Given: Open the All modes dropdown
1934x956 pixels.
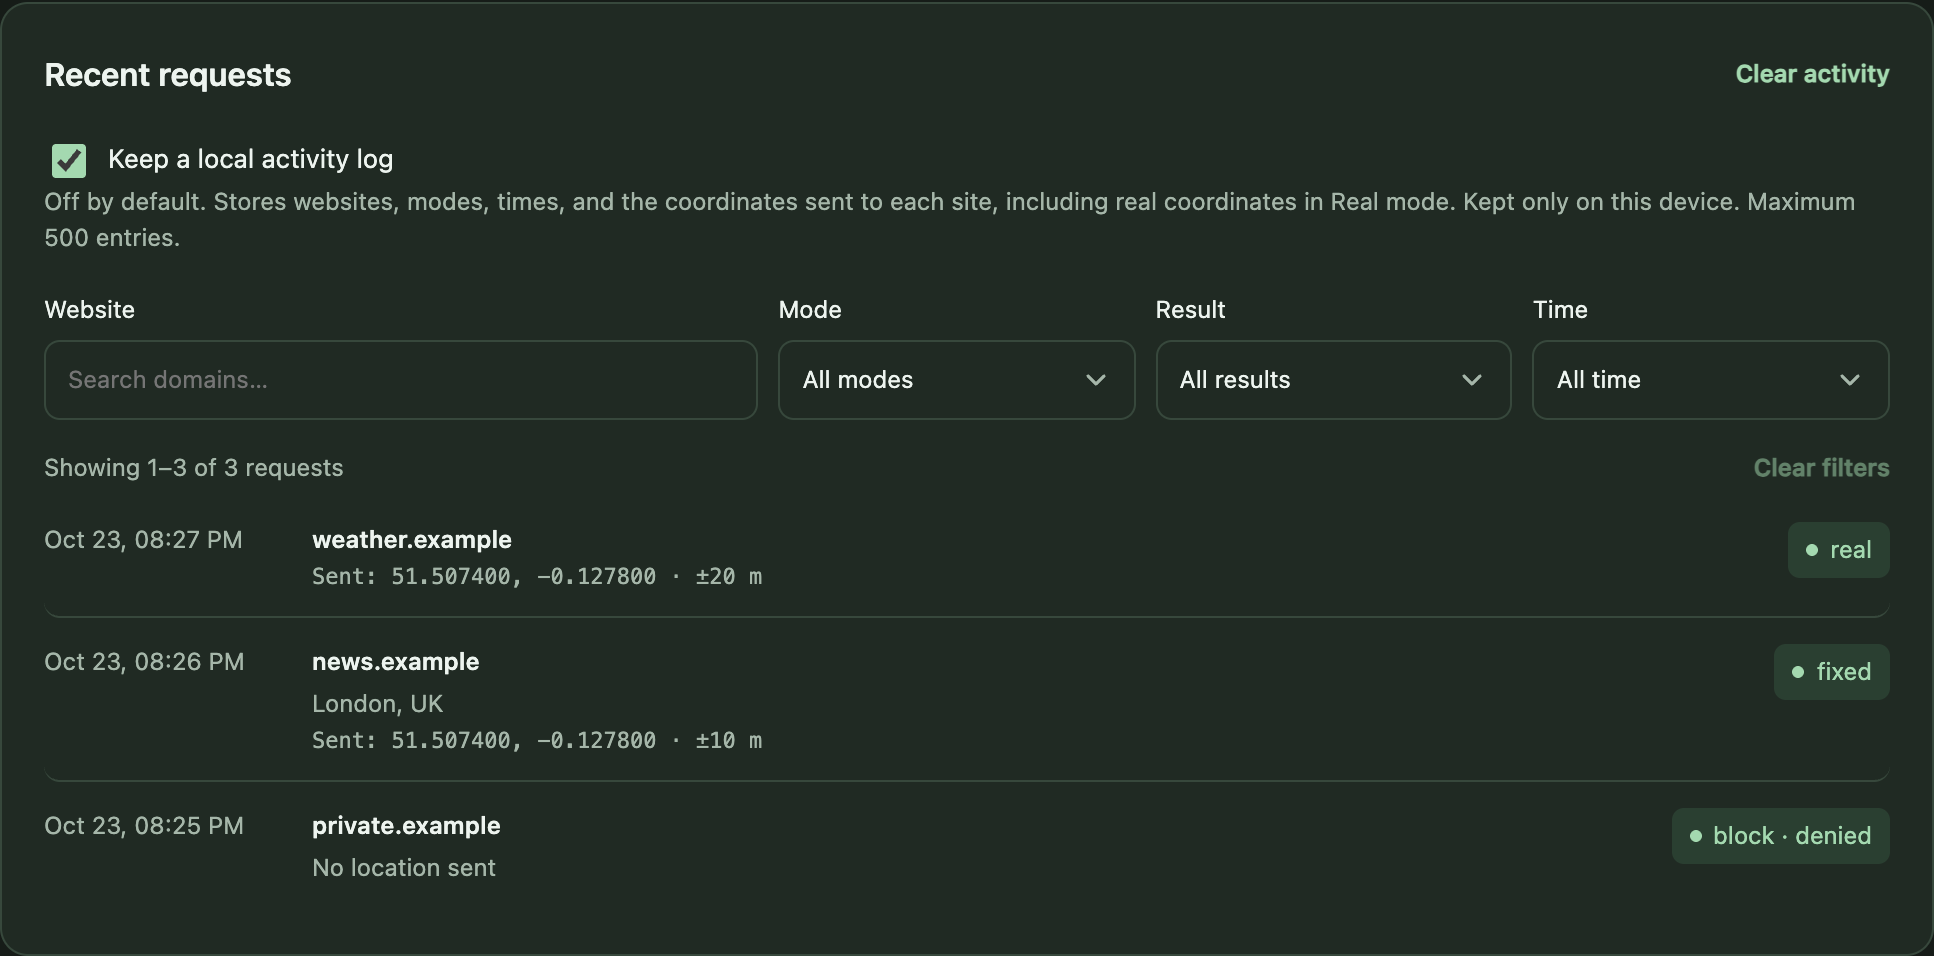Looking at the screenshot, I should click(956, 380).
